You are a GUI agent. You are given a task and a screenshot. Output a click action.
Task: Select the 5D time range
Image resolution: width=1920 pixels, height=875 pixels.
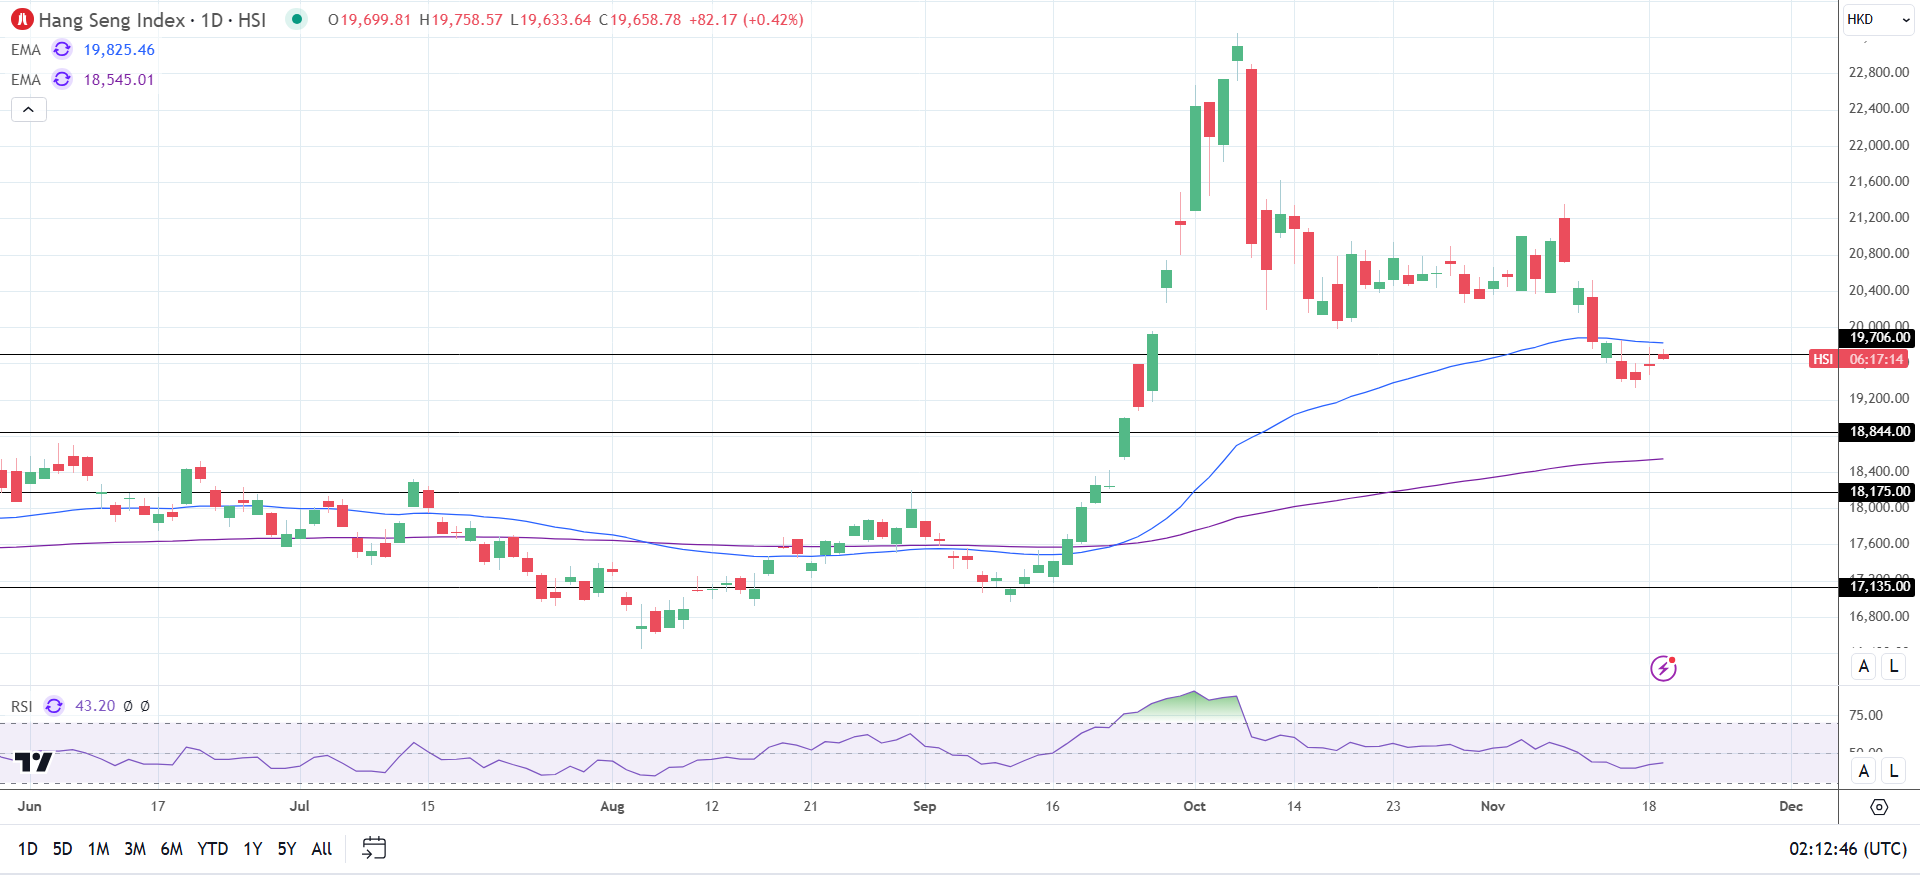62,849
